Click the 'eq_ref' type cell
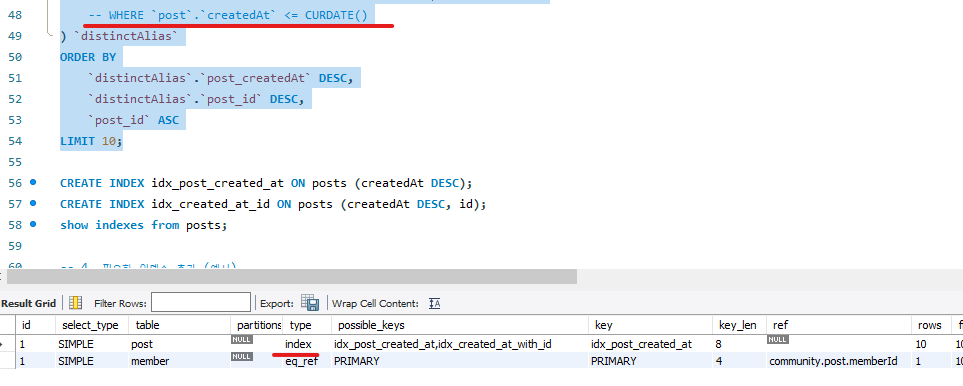The image size is (963, 386). pos(307,361)
